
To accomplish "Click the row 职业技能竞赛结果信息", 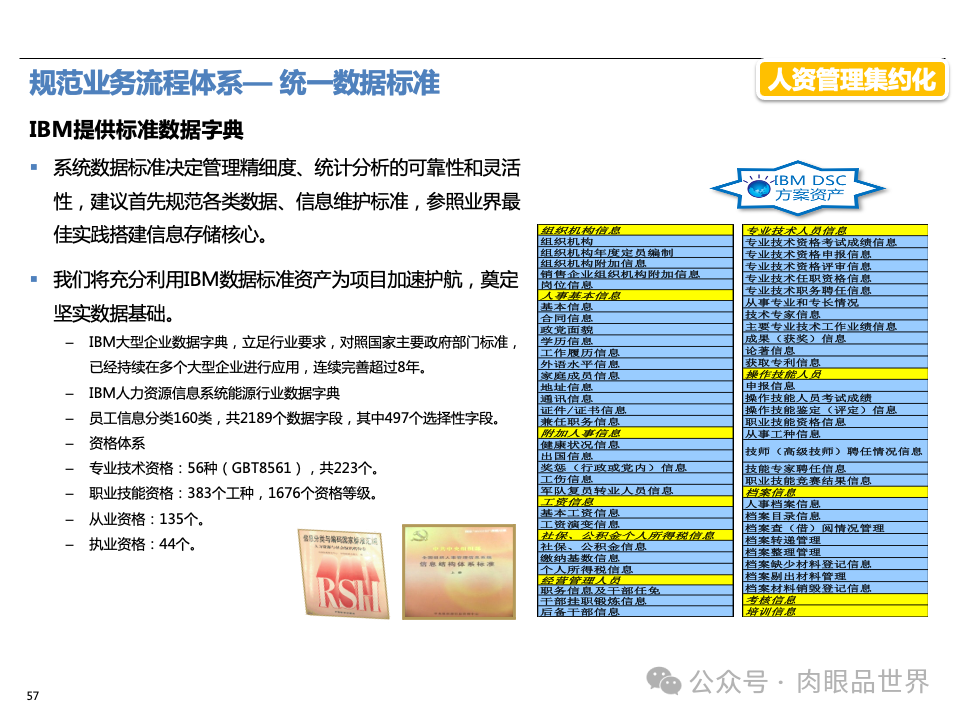I will point(835,481).
